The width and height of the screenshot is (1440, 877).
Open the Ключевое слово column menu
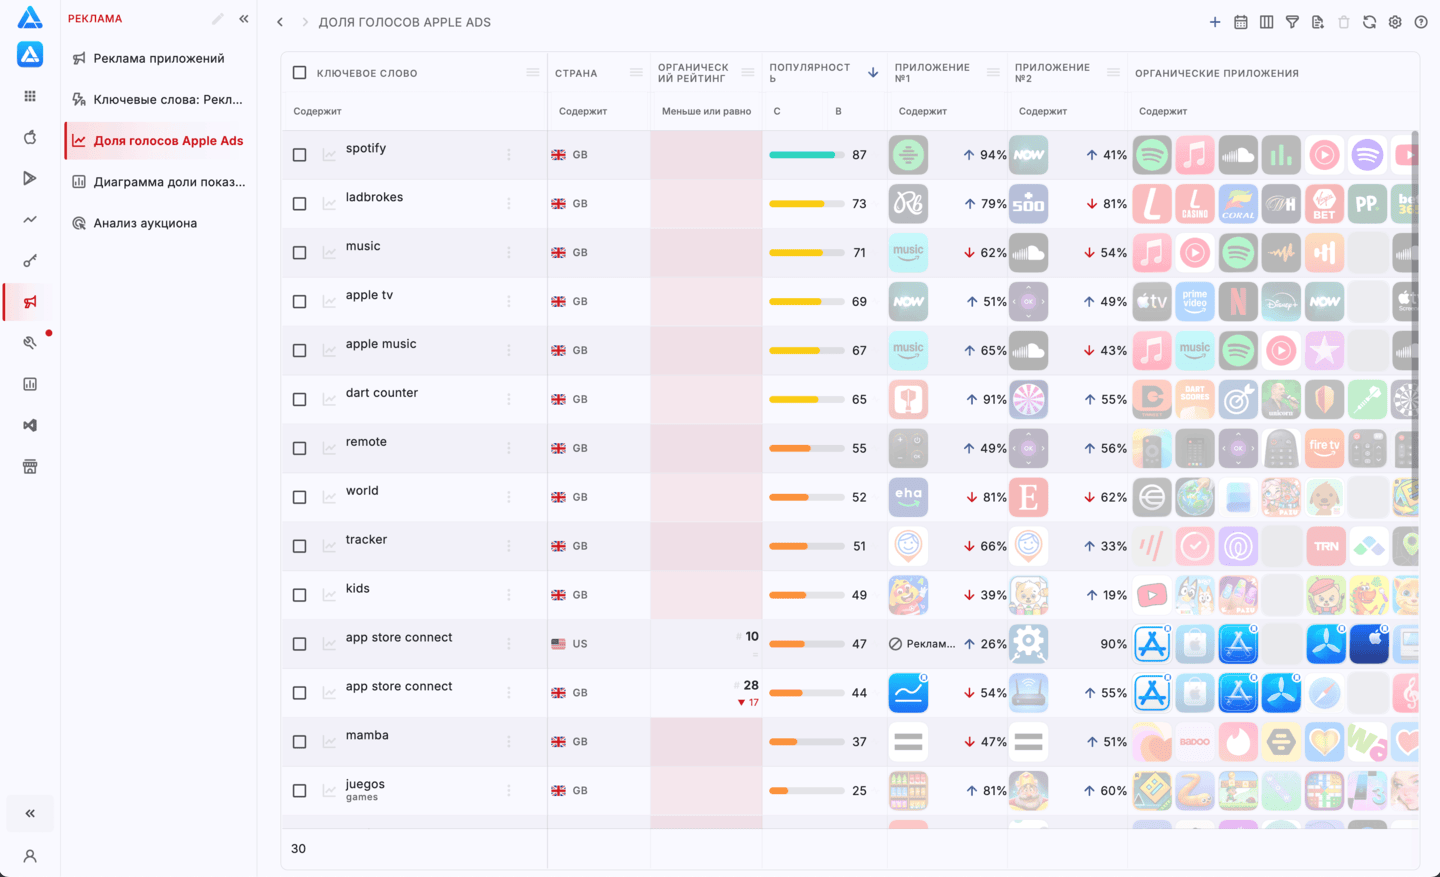click(533, 73)
